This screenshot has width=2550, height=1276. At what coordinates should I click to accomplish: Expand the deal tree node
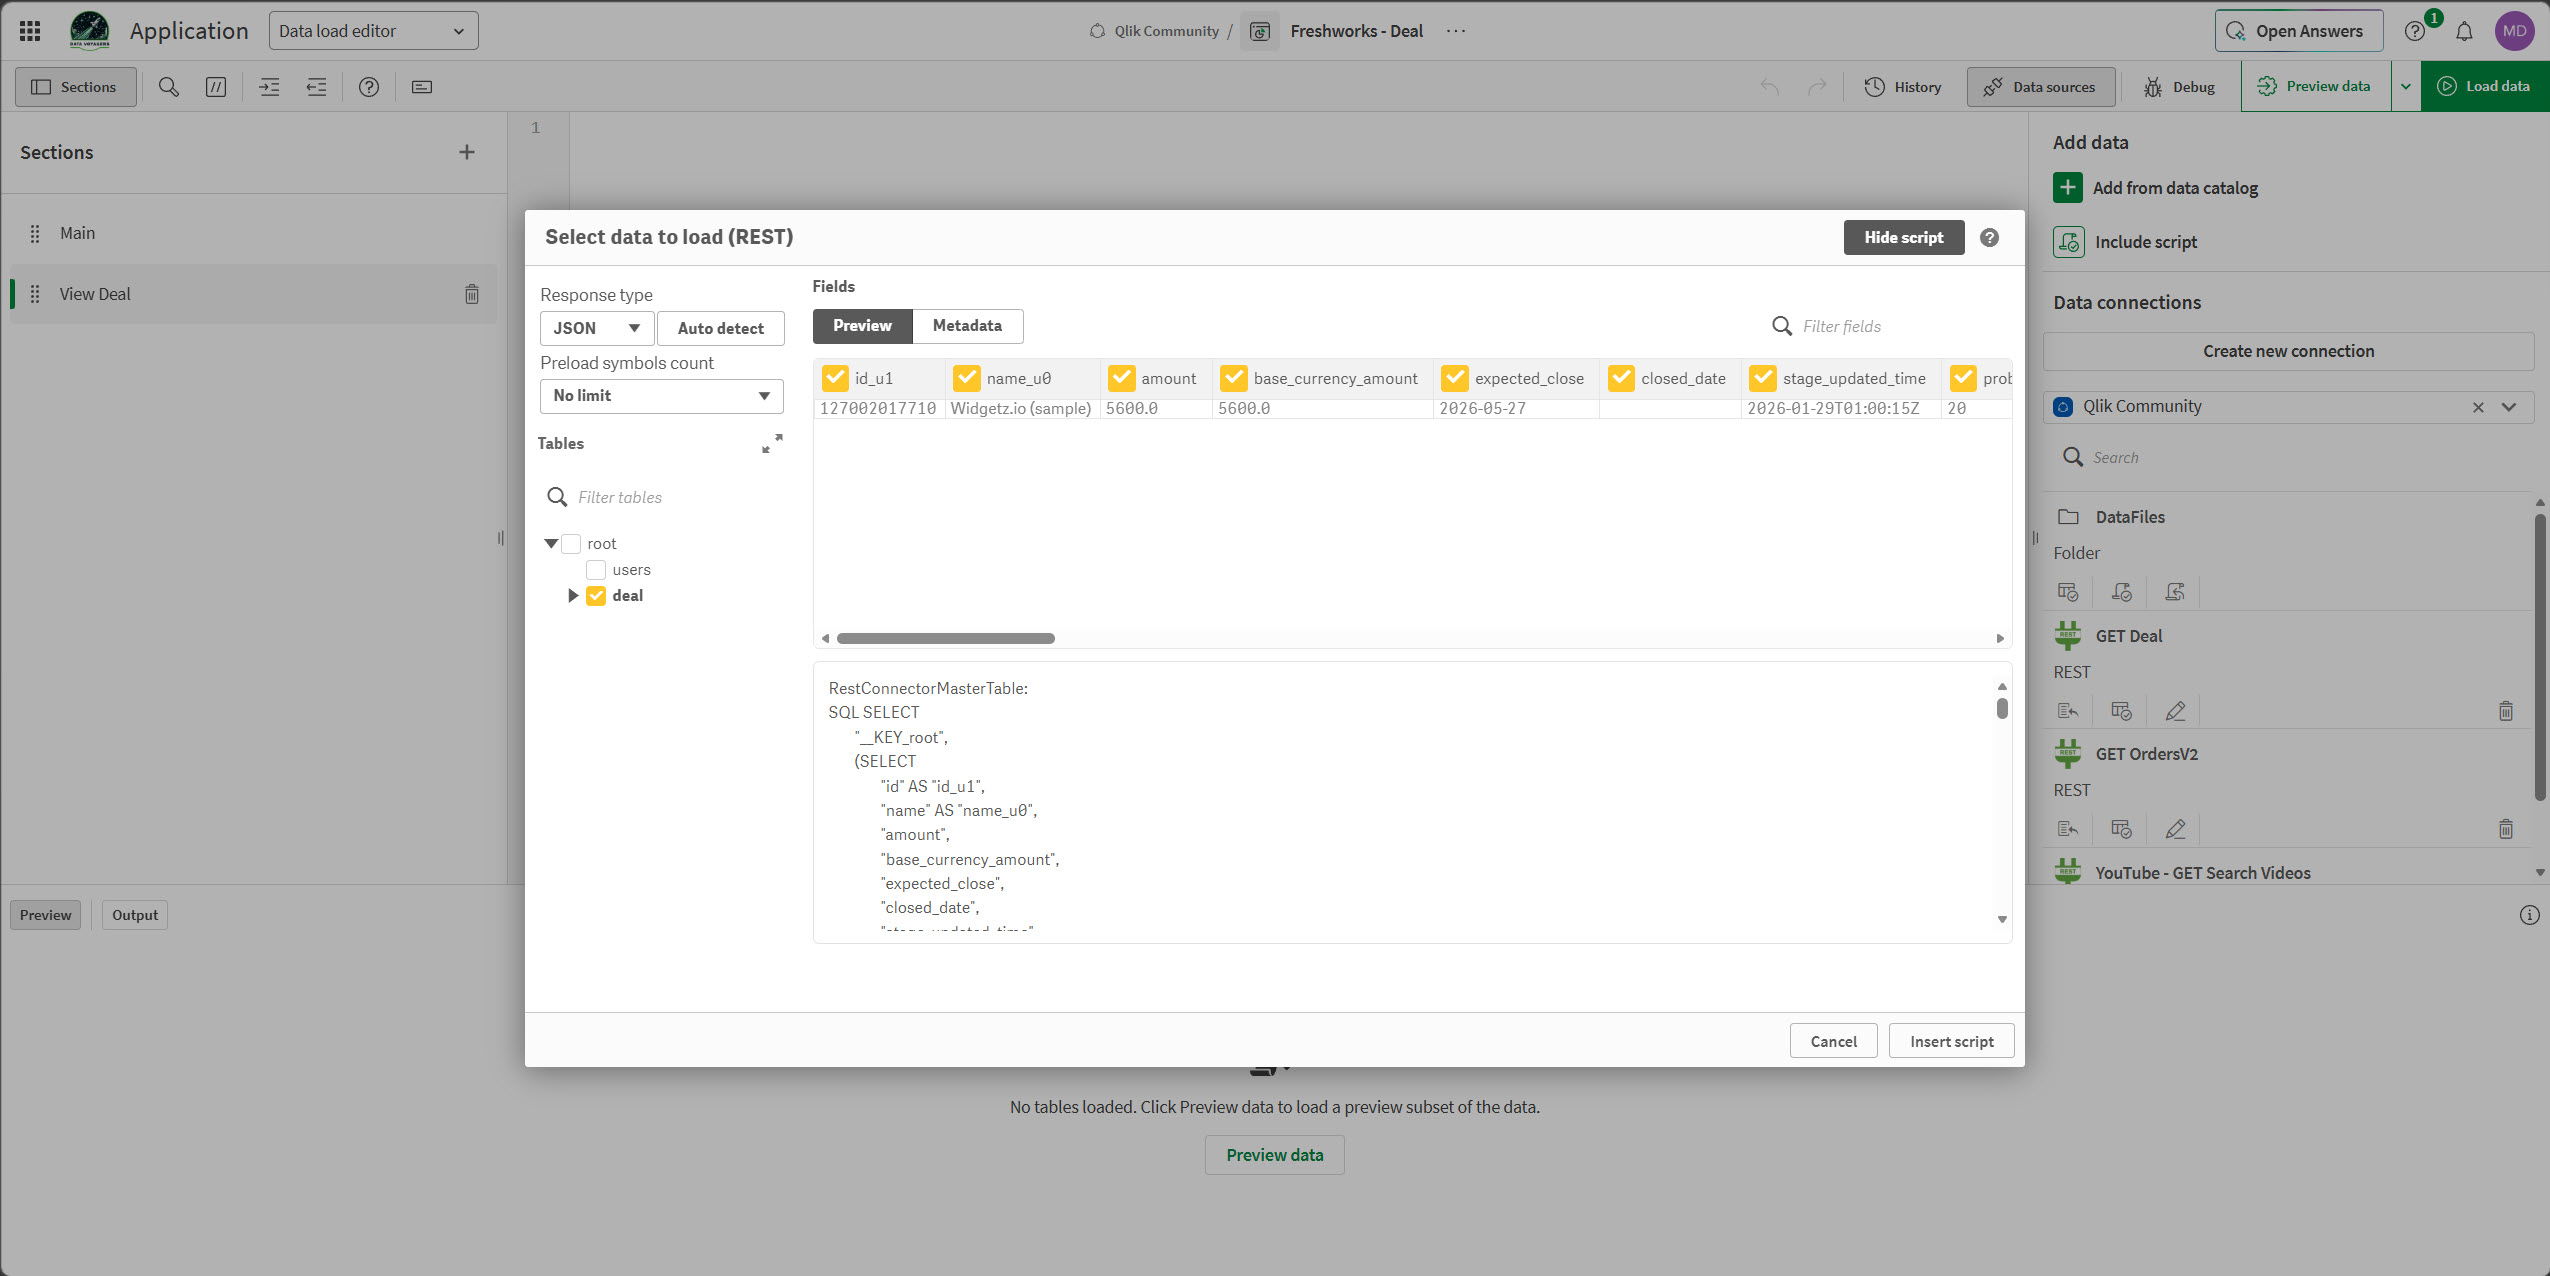[x=573, y=596]
